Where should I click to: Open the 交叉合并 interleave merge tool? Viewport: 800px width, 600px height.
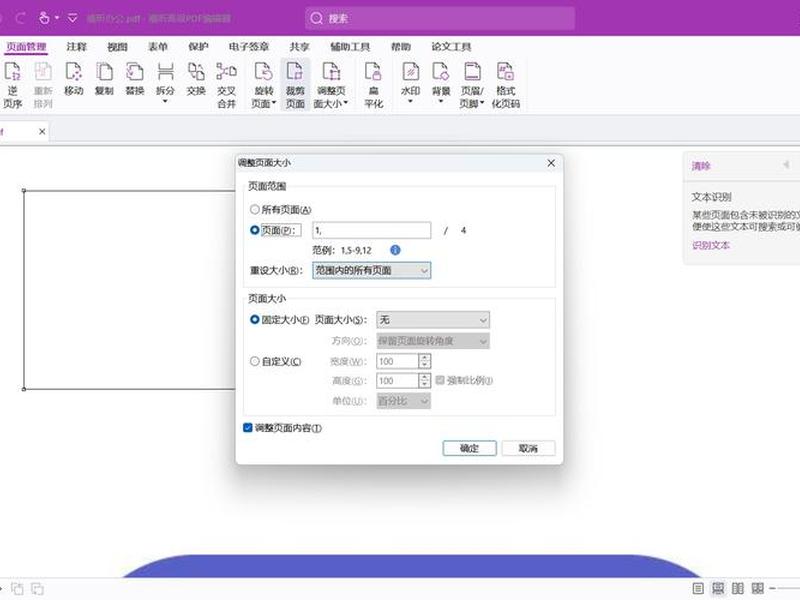[x=227, y=84]
